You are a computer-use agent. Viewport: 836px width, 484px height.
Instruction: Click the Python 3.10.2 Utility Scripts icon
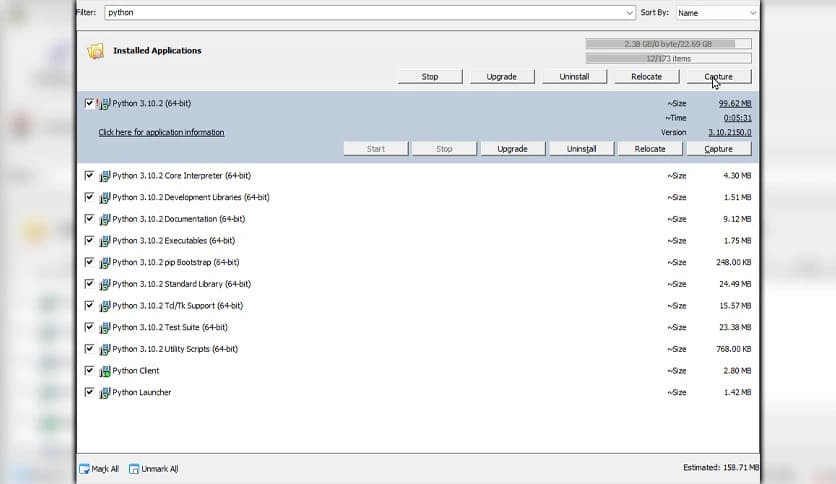click(x=104, y=350)
